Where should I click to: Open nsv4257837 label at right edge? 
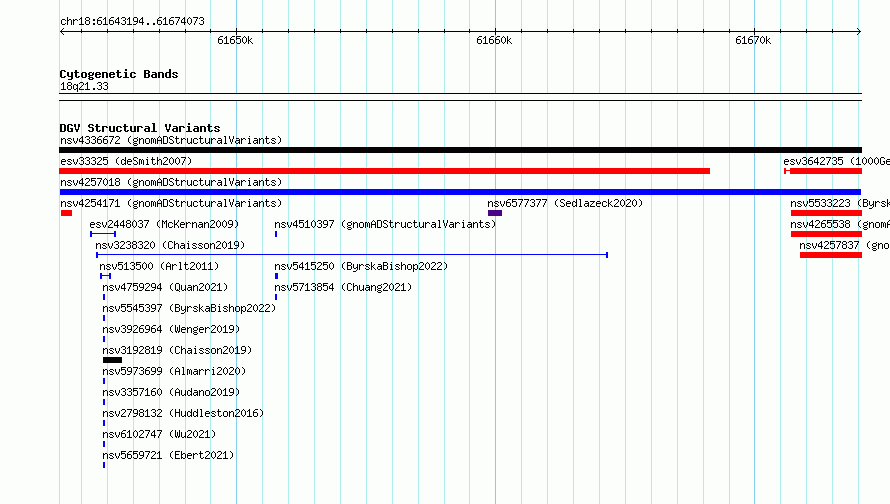845,245
